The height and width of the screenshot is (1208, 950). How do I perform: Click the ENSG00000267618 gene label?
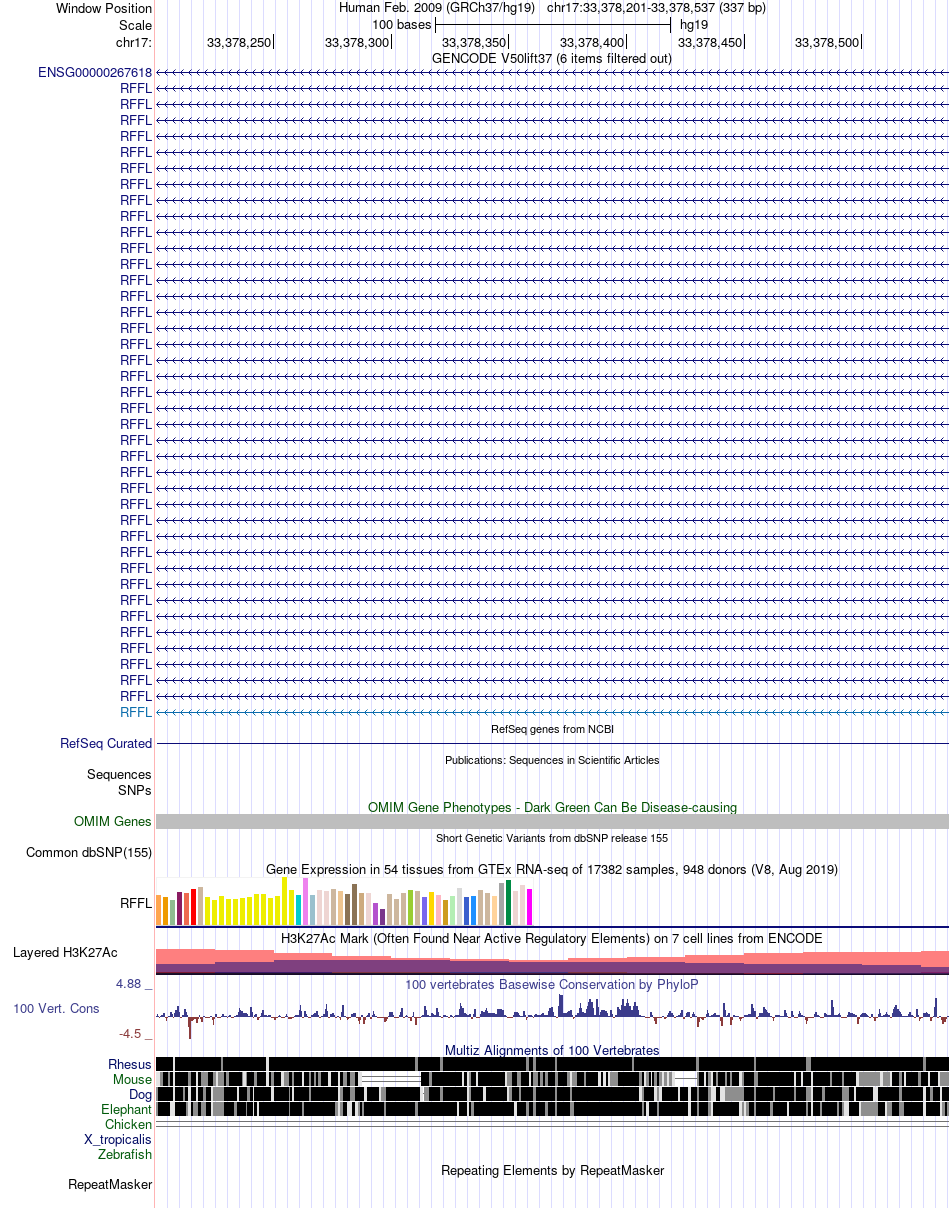pyautogui.click(x=95, y=72)
